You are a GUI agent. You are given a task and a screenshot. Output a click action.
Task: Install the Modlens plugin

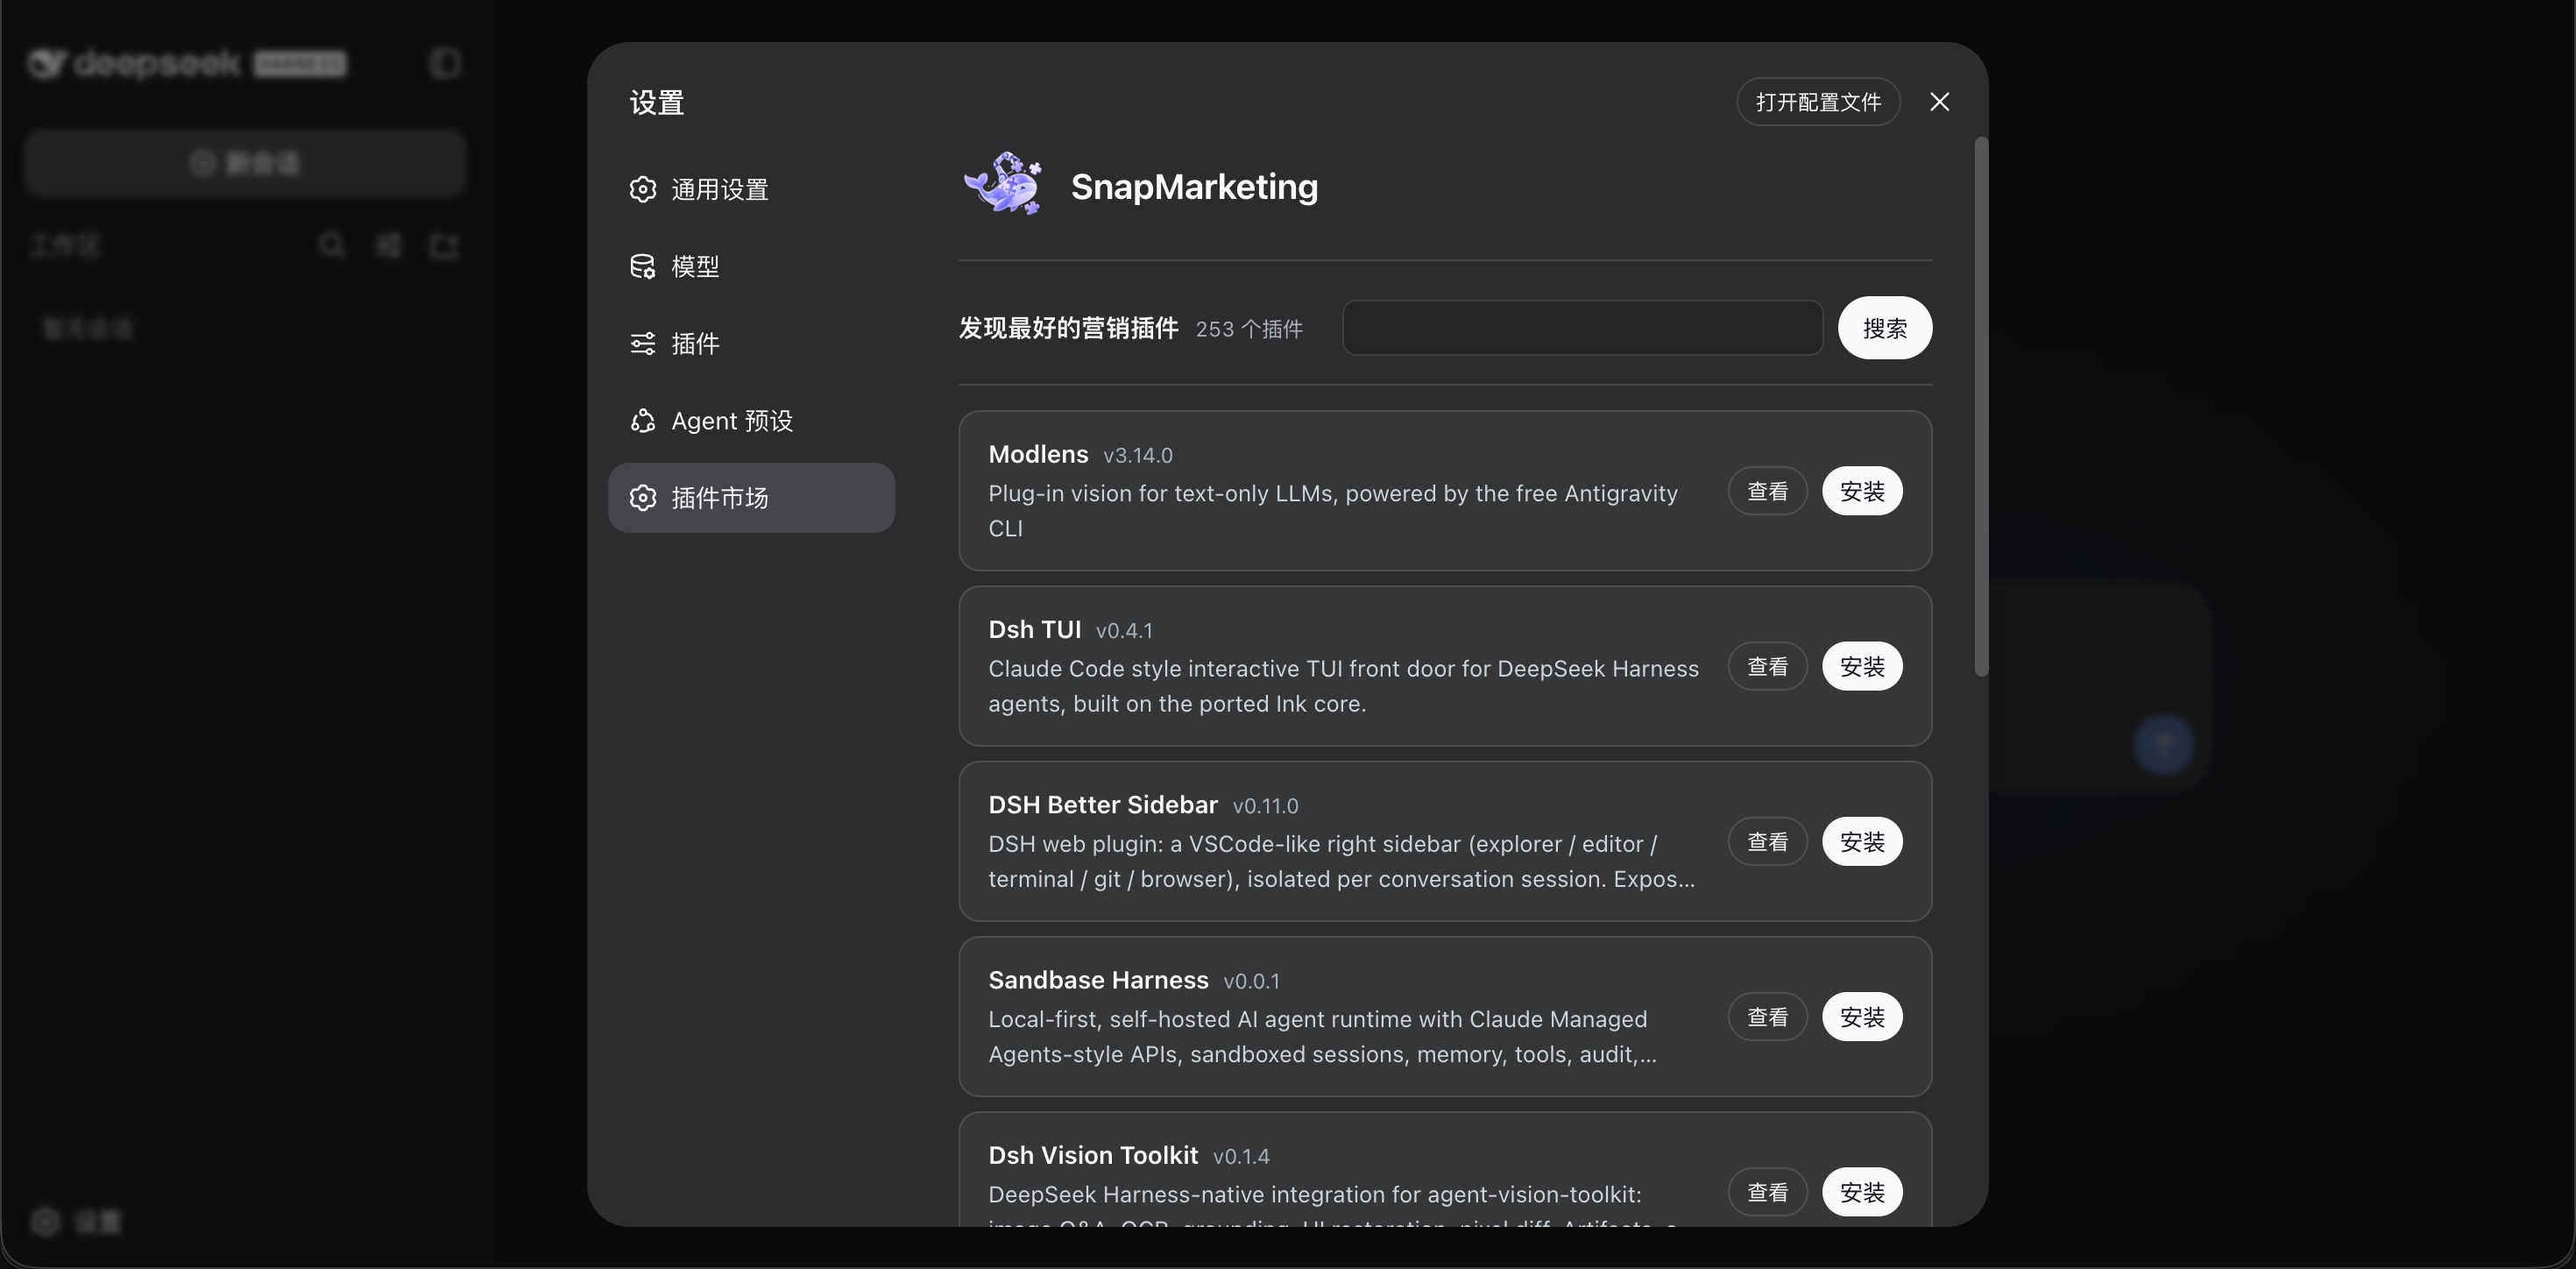[1862, 491]
